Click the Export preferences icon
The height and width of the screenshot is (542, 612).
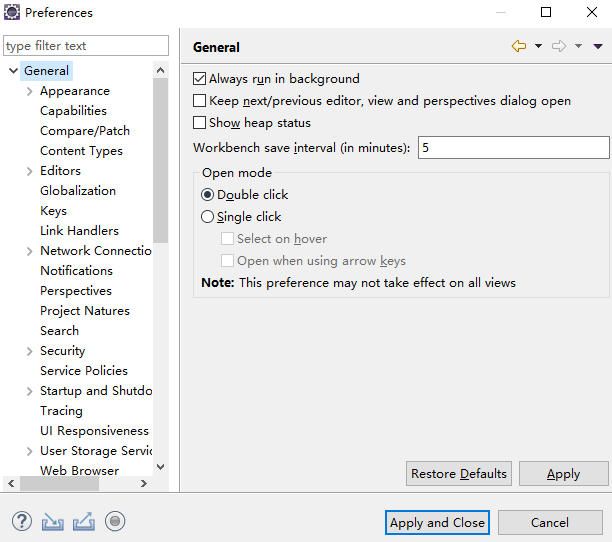(x=84, y=522)
